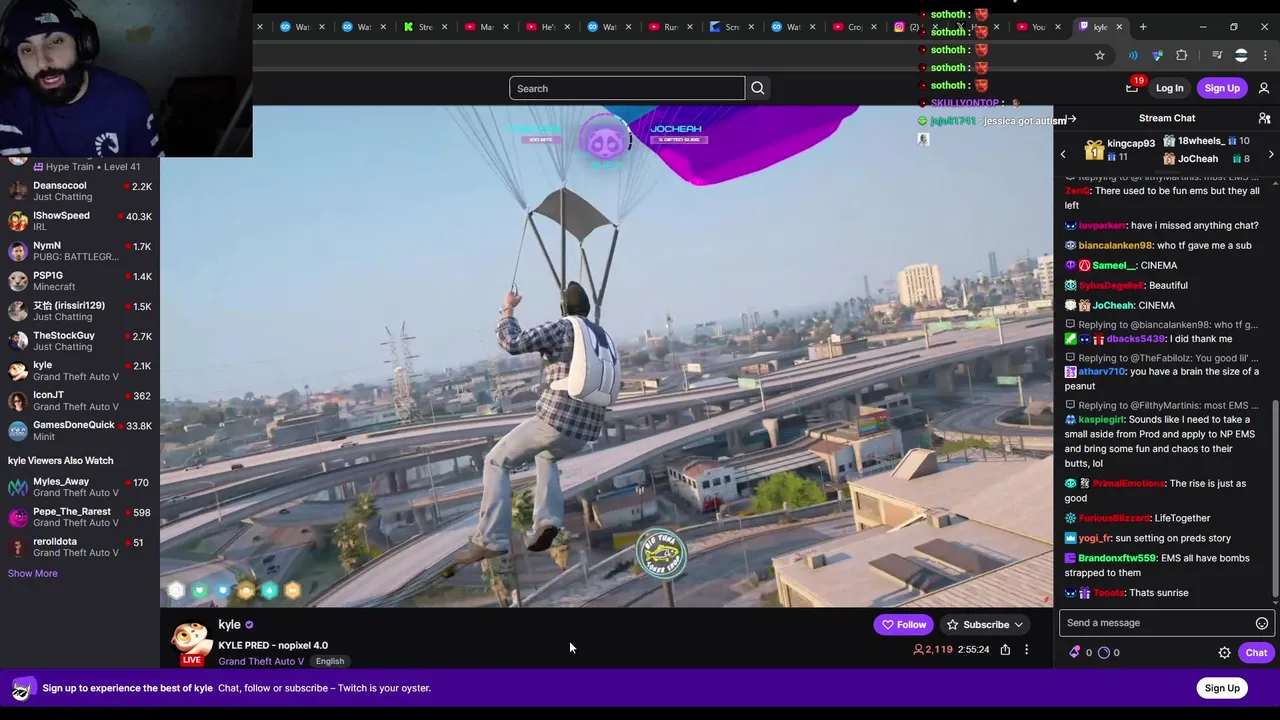The width and height of the screenshot is (1280, 720).
Task: Open PSP1G channel in sidebar
Action: (x=80, y=281)
